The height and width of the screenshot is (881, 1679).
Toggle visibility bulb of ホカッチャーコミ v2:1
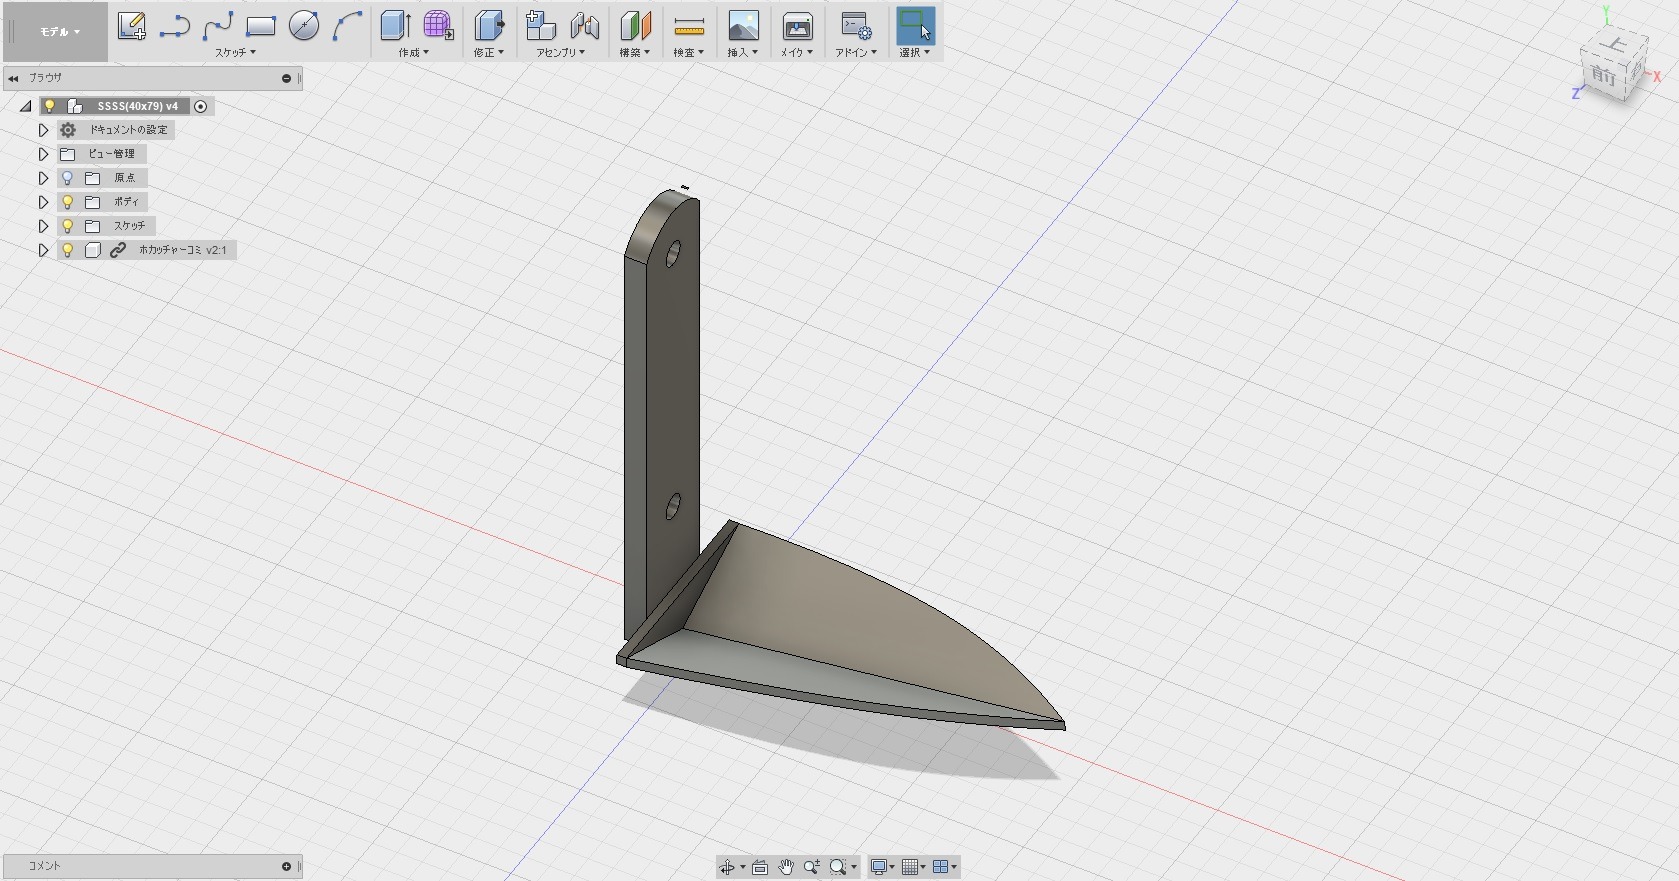(x=68, y=250)
